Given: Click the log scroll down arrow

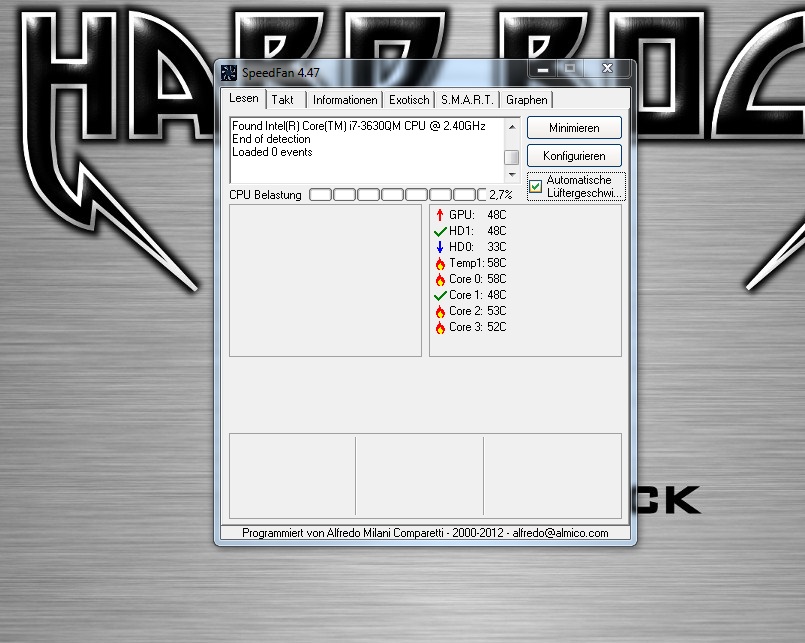Looking at the screenshot, I should [512, 175].
